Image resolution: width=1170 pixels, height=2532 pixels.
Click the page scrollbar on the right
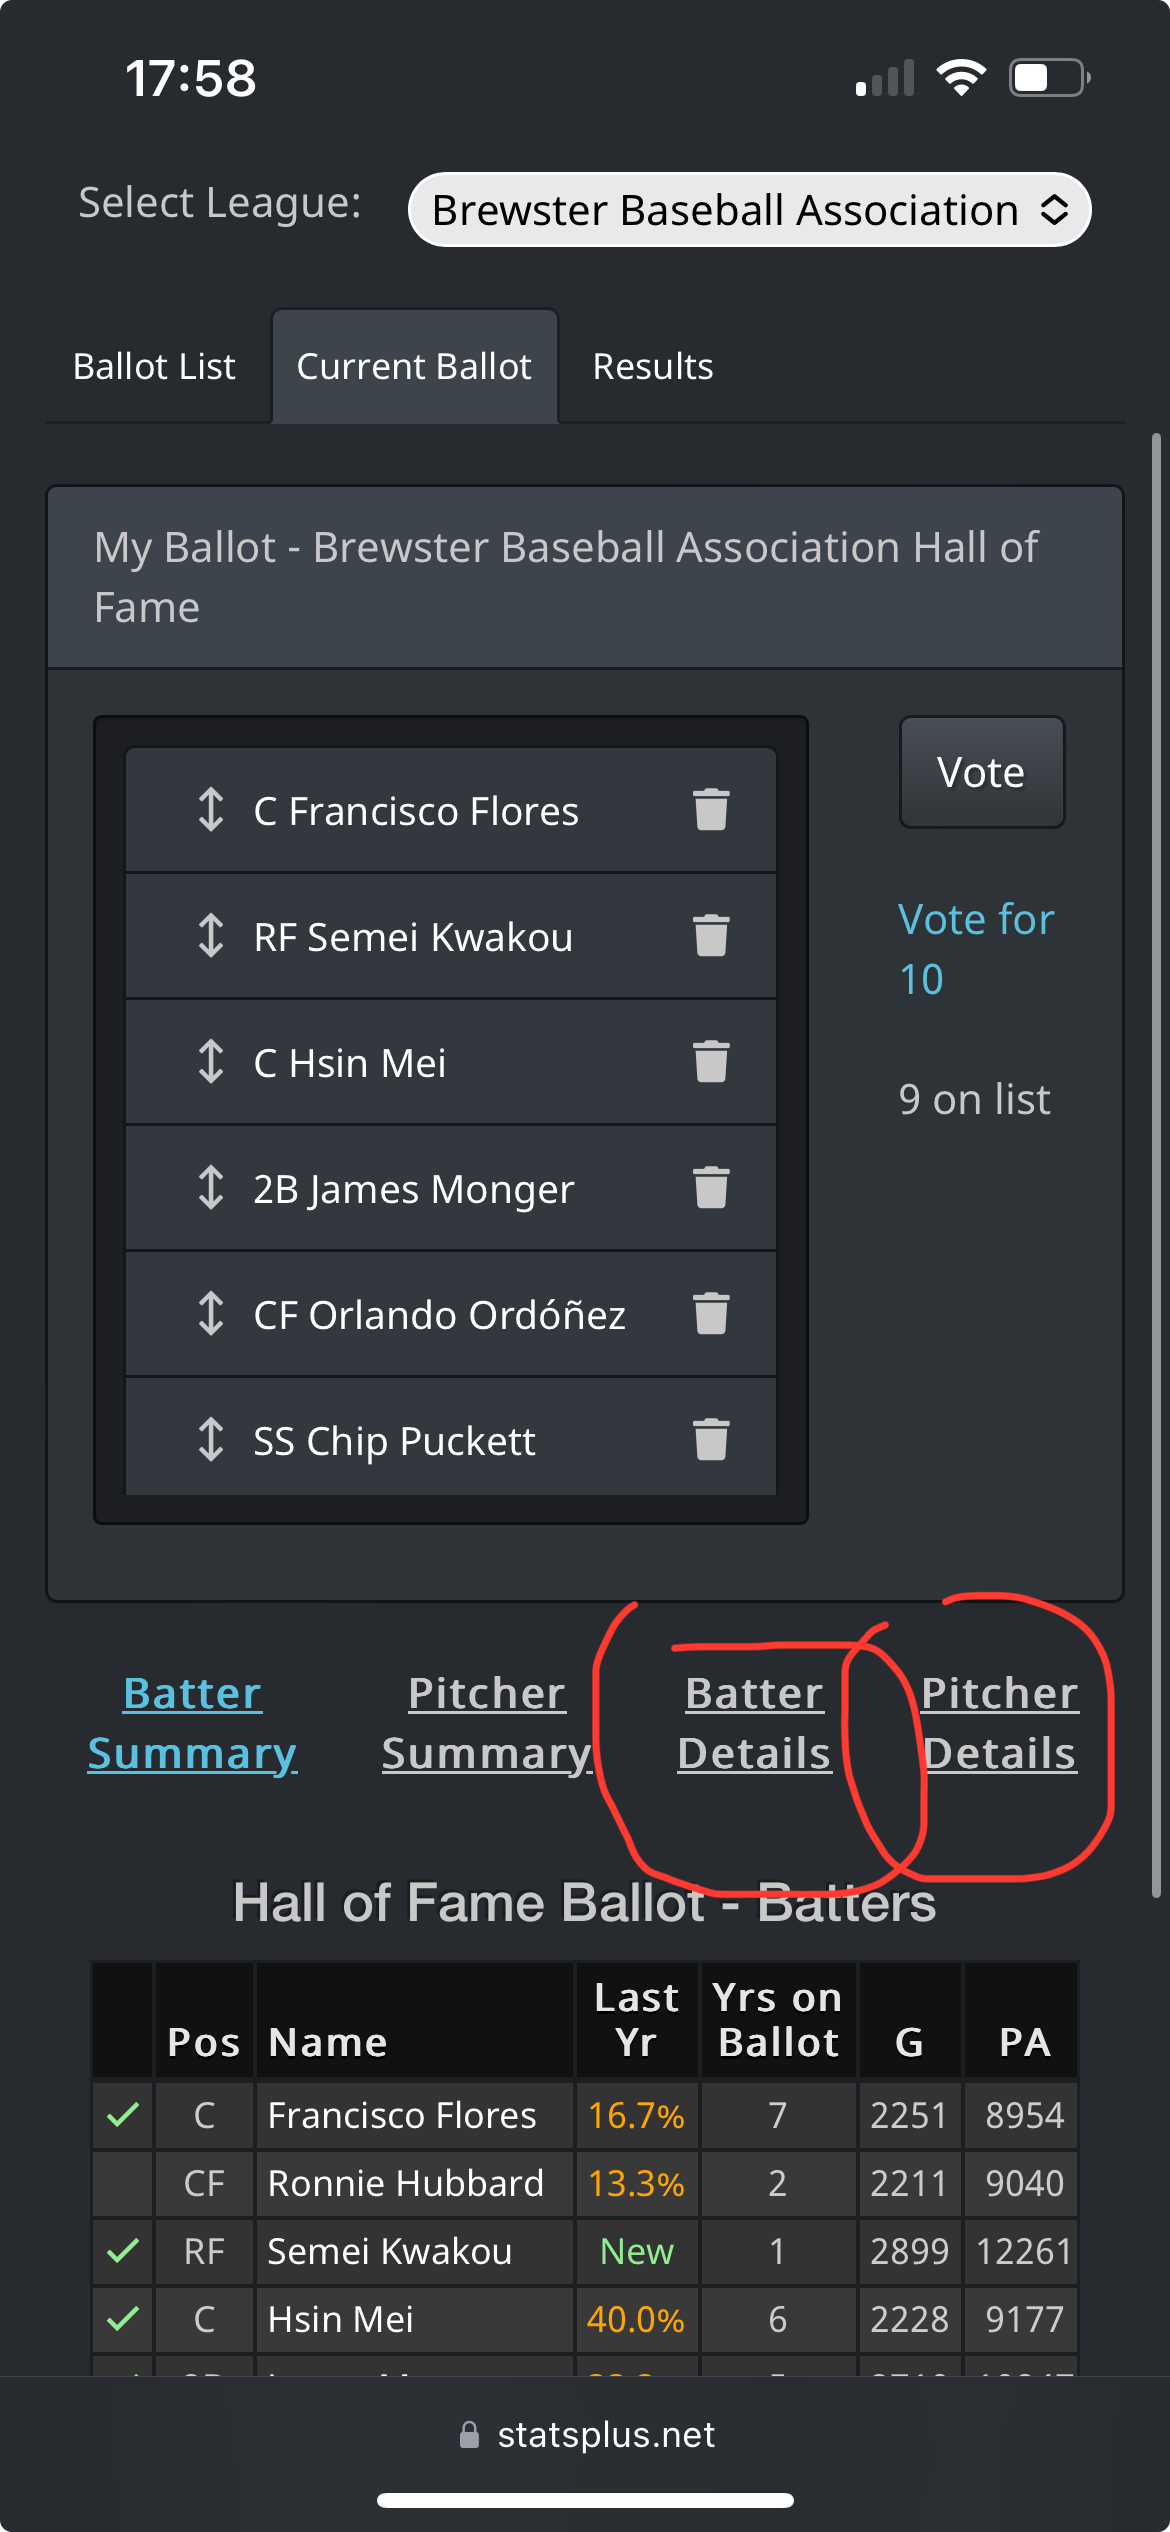click(x=1155, y=1165)
